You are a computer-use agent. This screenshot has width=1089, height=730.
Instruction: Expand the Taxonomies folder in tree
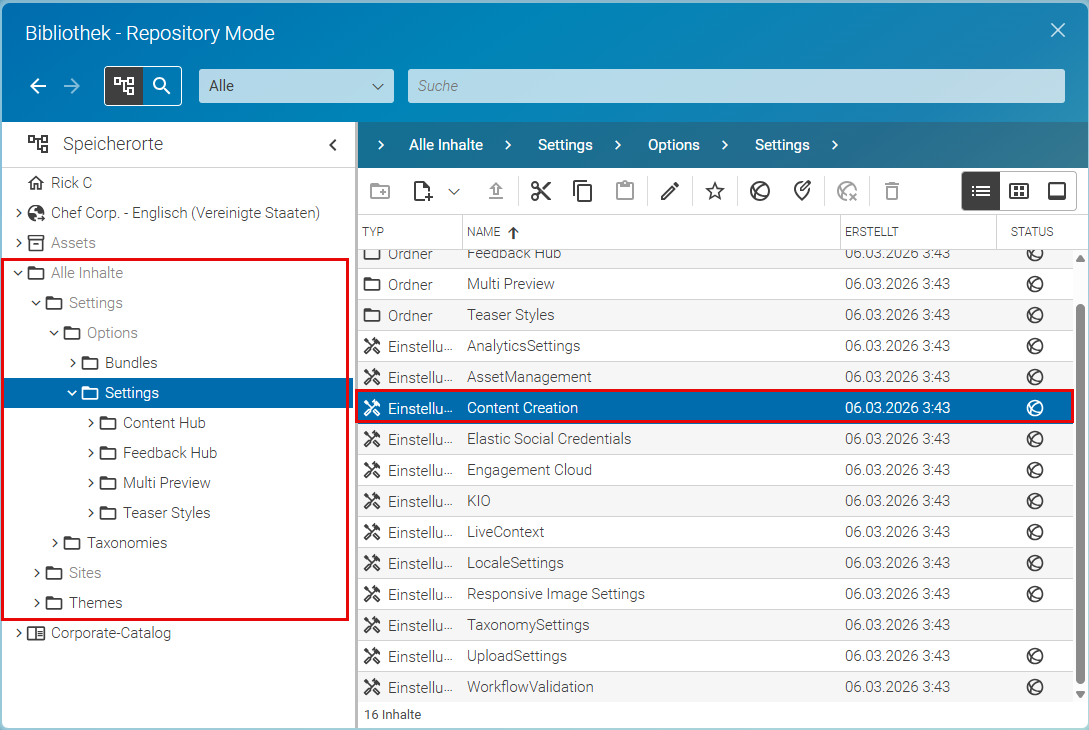click(x=55, y=543)
